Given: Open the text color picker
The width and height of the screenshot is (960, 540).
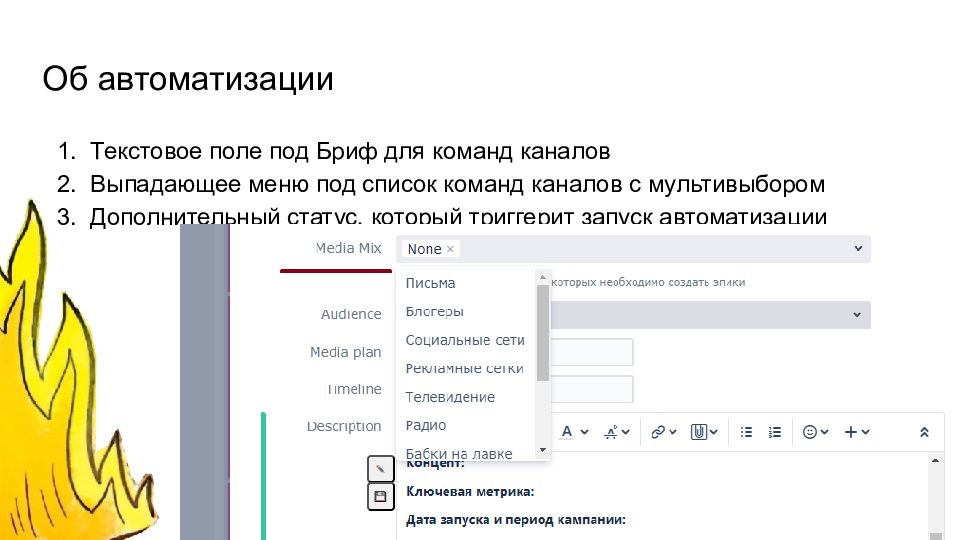Looking at the screenshot, I should [573, 432].
